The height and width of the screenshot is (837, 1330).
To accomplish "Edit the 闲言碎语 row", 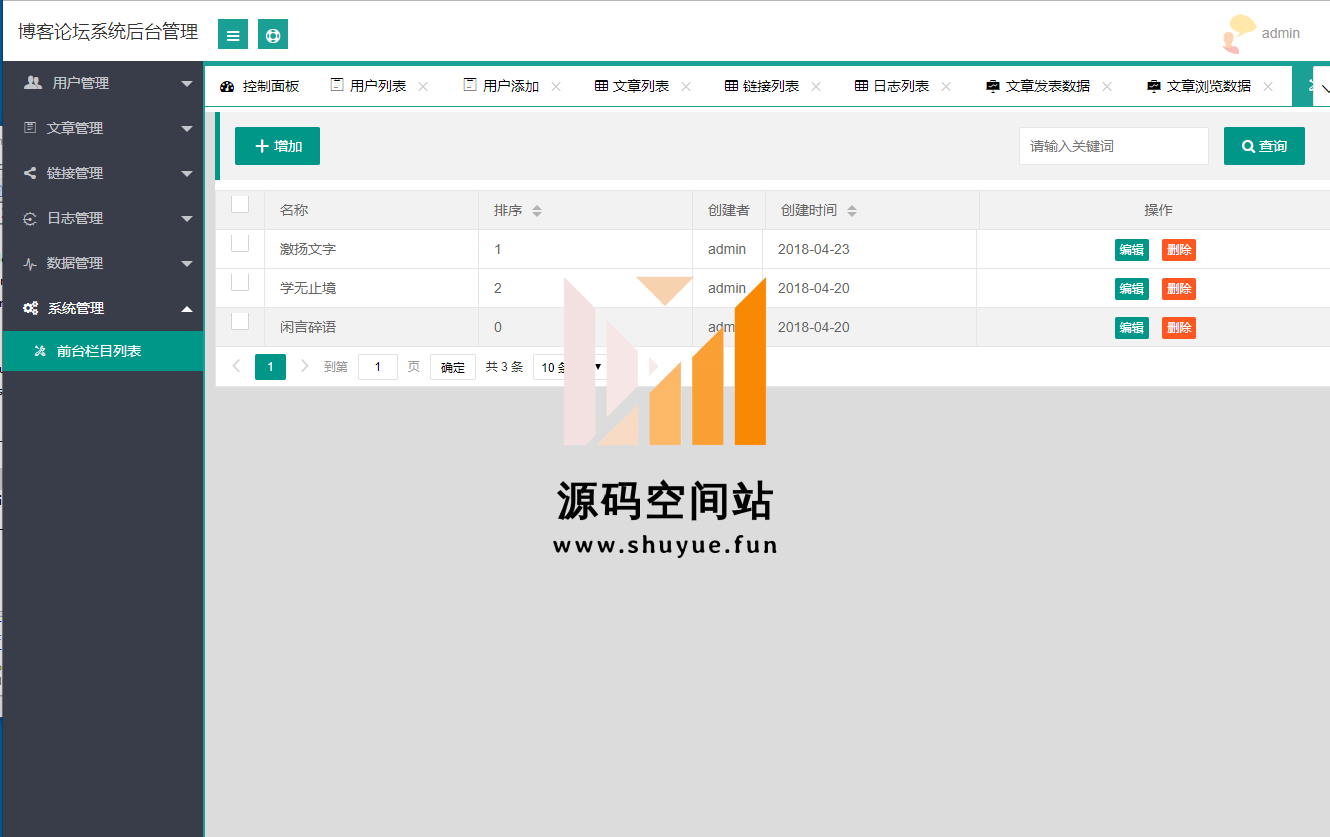I will [x=1132, y=328].
